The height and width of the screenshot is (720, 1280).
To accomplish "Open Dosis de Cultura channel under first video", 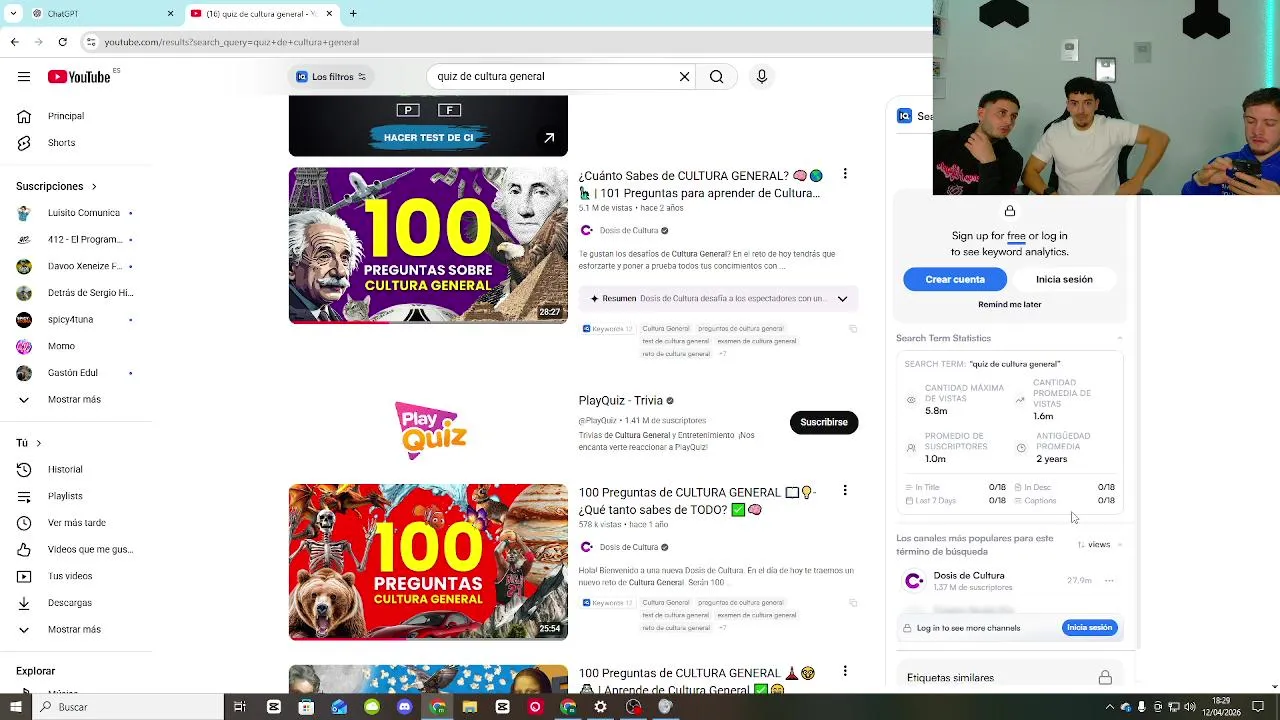I will coord(629,231).
